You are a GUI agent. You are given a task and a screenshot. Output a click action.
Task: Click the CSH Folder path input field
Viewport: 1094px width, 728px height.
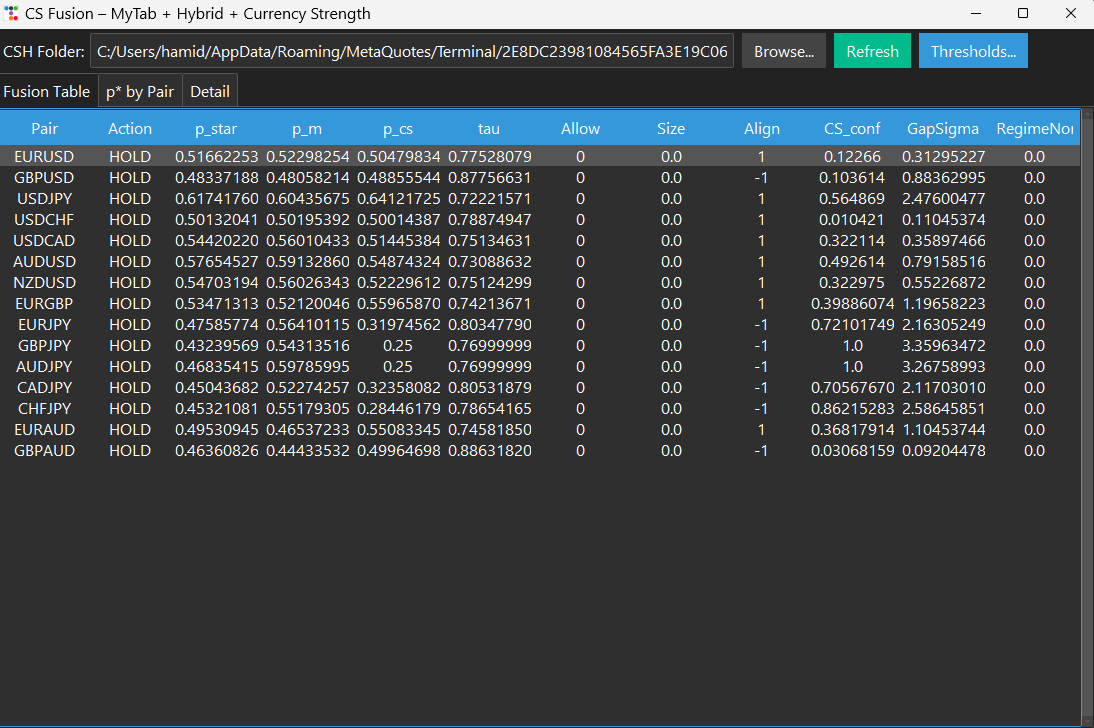[412, 51]
